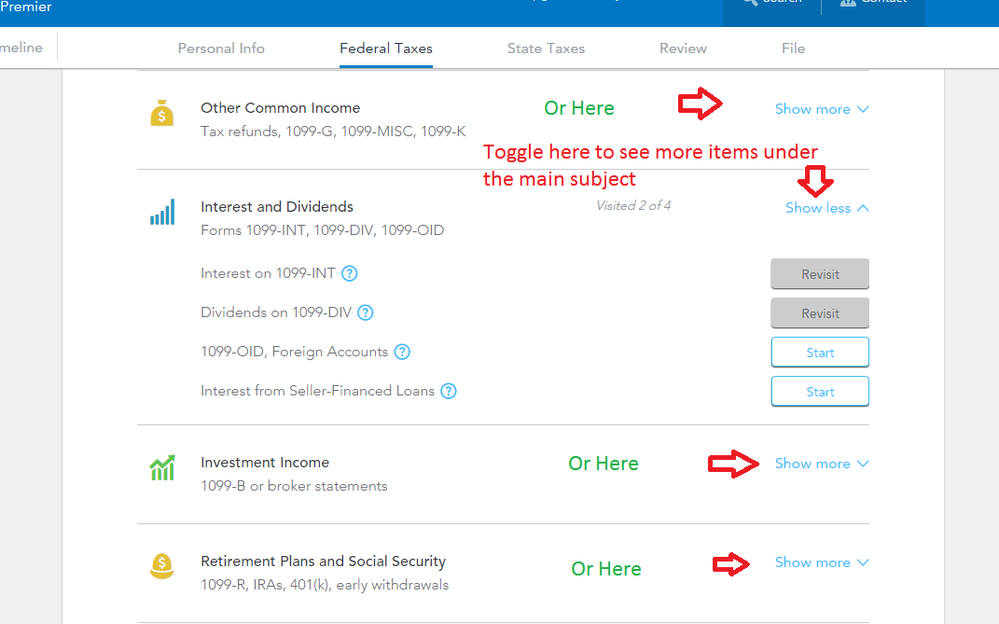Expand Retirement Plans and Social Security section
Screen dimensions: 999x624
[x=821, y=562]
